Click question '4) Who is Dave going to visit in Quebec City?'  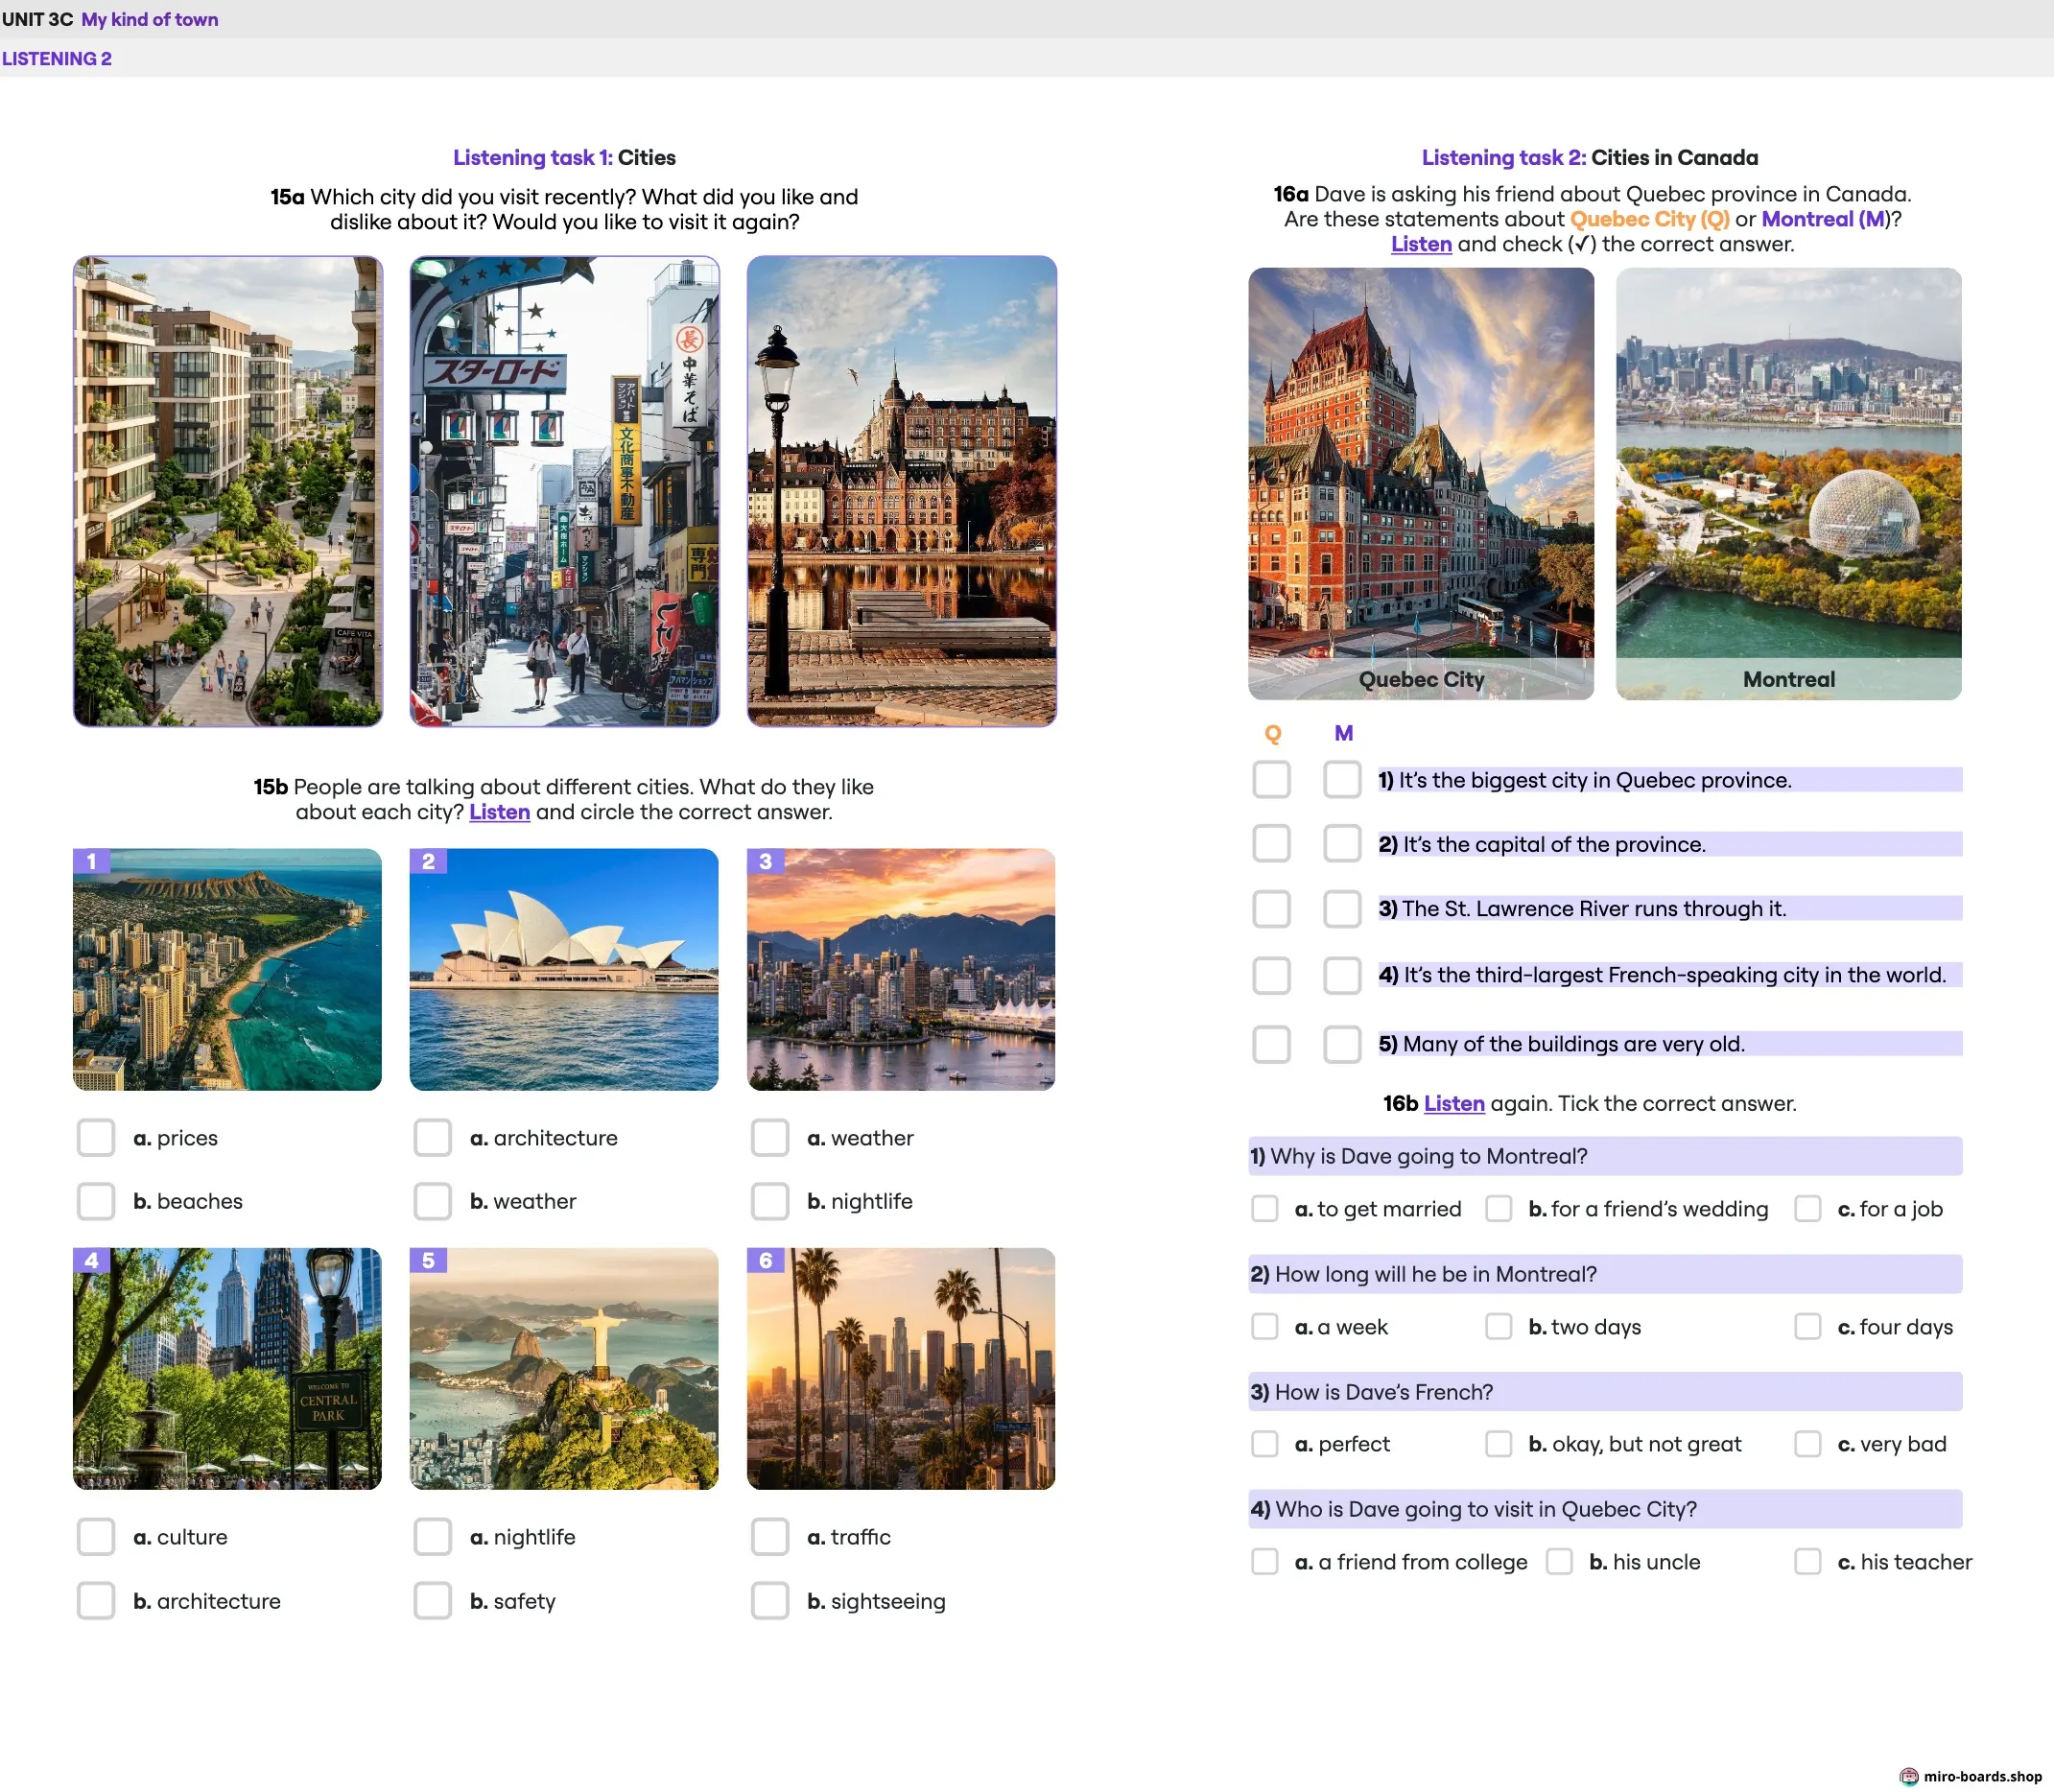coord(1605,1509)
